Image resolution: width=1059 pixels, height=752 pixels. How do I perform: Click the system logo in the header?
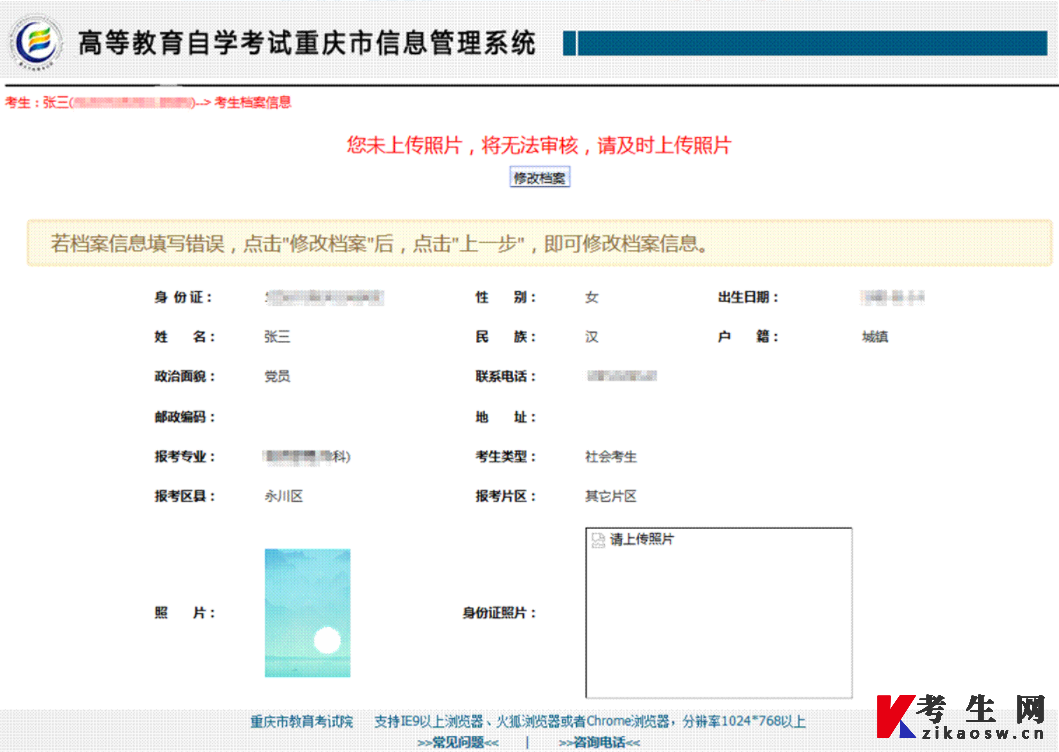(36, 43)
